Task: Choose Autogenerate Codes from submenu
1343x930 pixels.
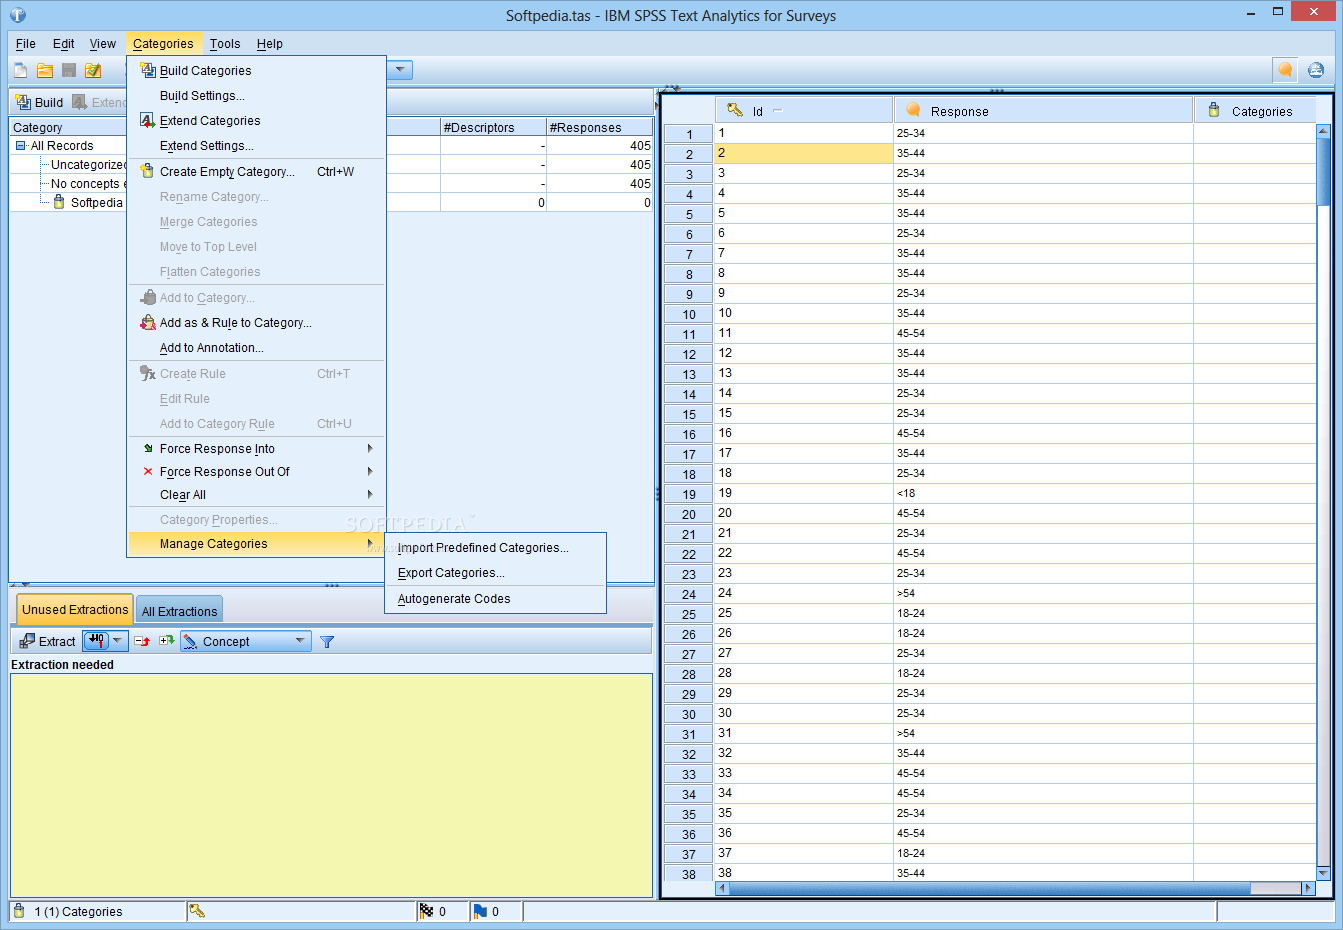Action: tap(495, 599)
